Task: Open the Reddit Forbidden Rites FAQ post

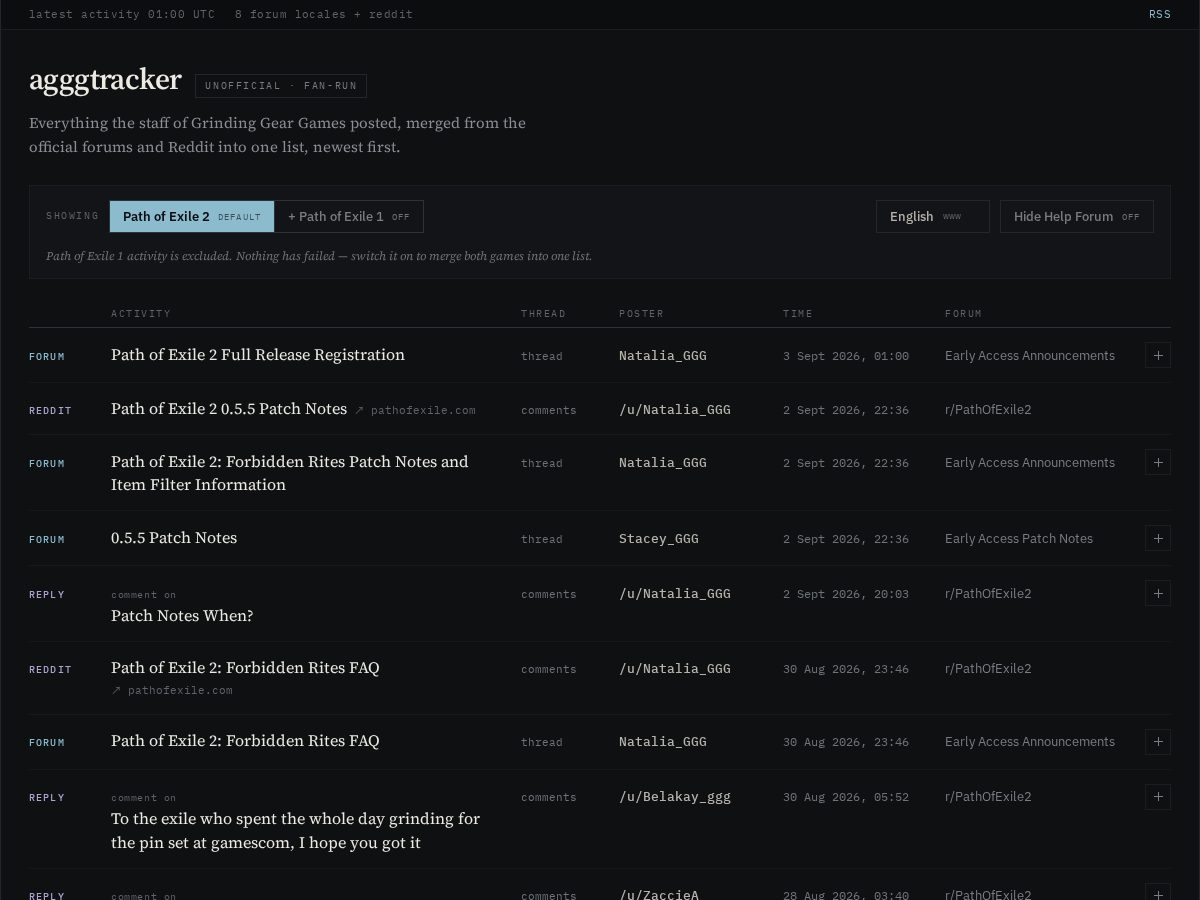Action: point(245,668)
